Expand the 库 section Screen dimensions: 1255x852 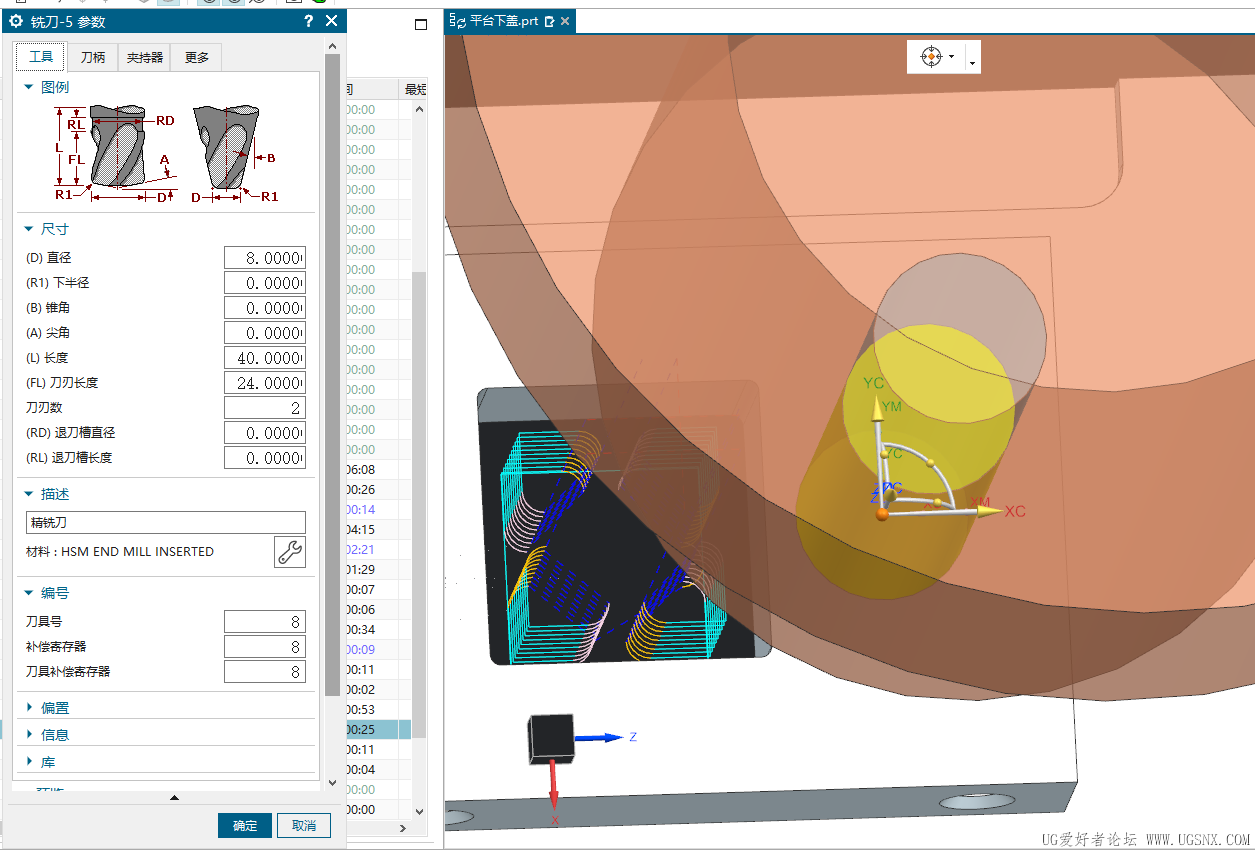[29, 762]
